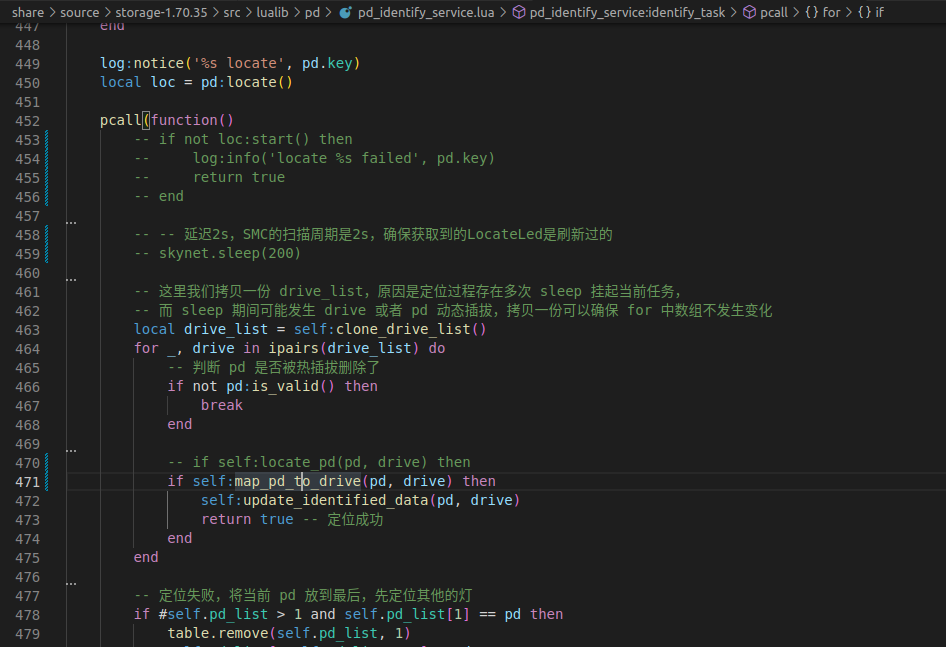Open the 'pd' folder breadcrumb
Viewport: 946px width, 647px height.
[313, 13]
